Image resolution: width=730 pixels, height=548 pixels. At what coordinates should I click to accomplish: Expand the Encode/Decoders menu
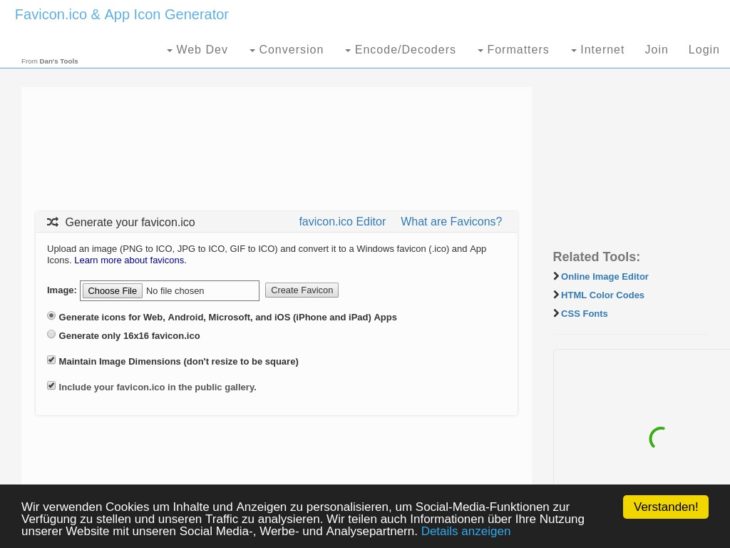click(400, 50)
